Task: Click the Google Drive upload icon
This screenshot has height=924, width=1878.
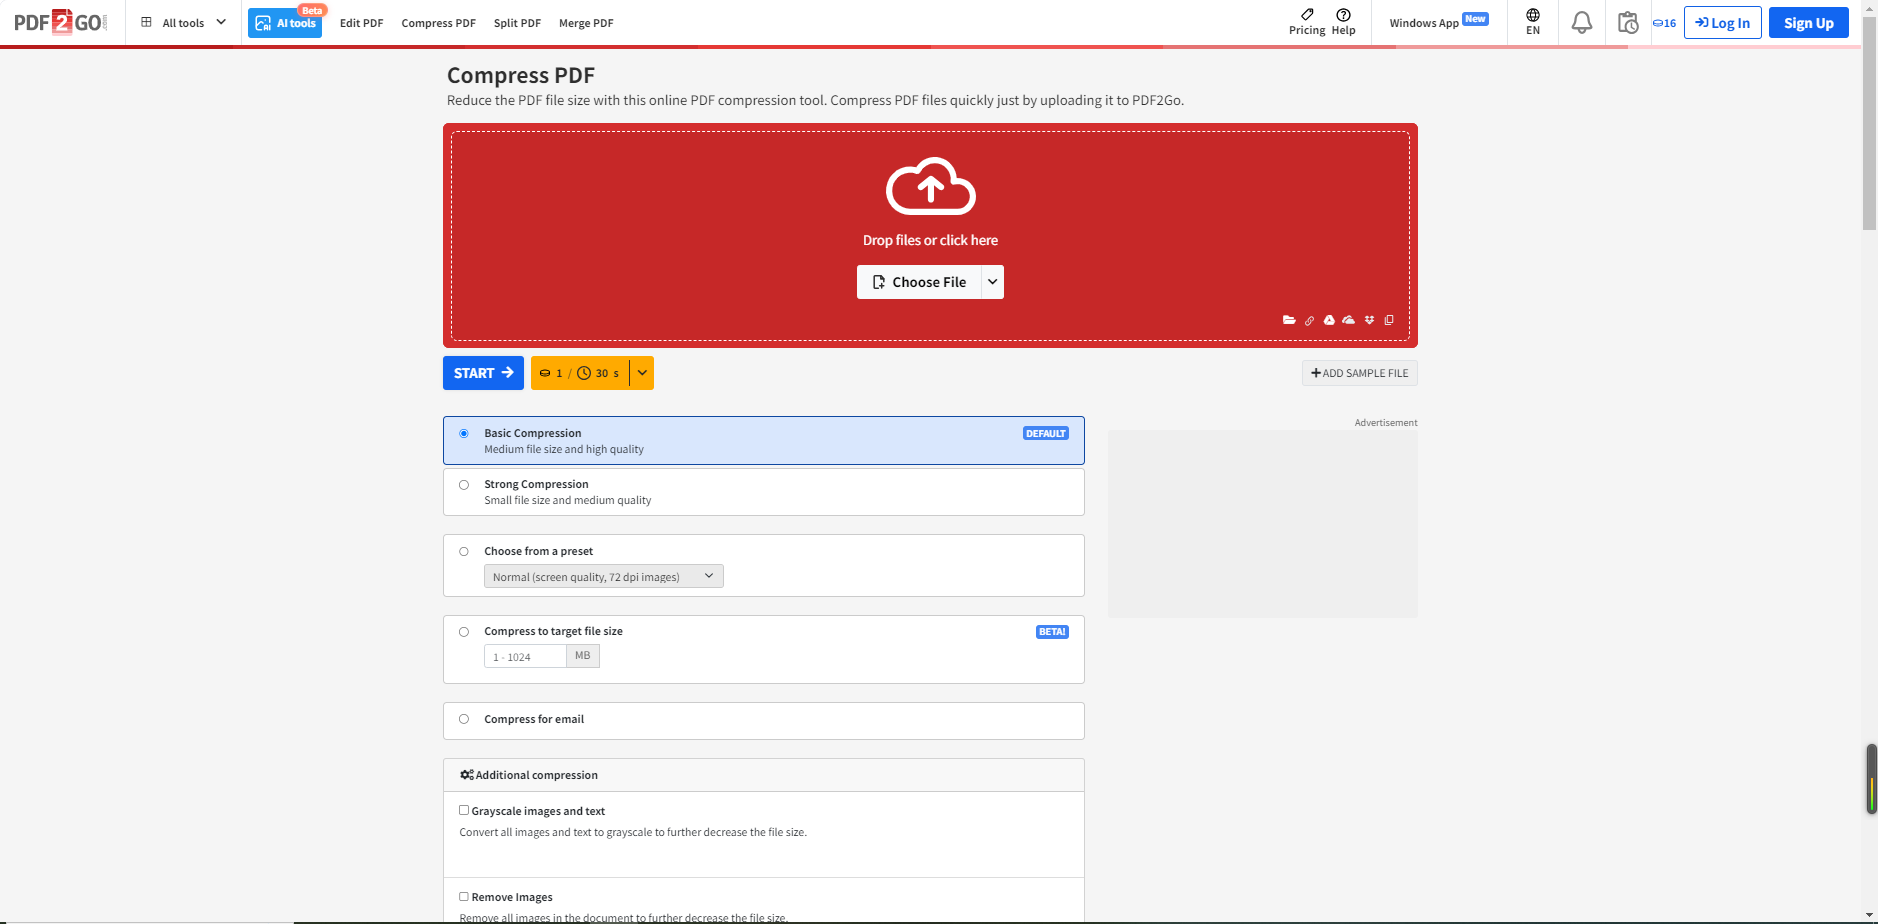Action: [x=1329, y=320]
